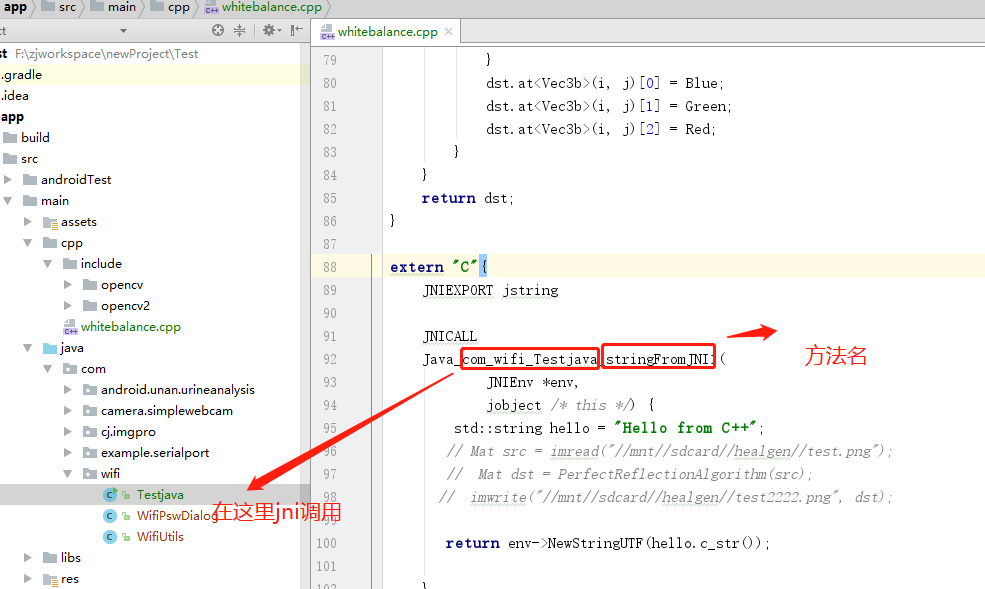
Task: Expand the example.serialport package
Action: [x=68, y=453]
